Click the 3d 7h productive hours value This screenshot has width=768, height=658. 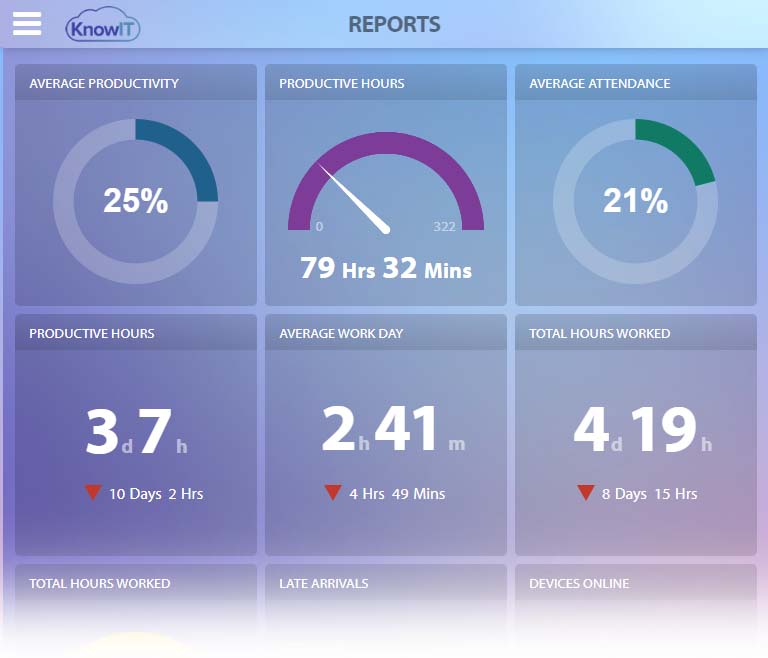(x=136, y=431)
